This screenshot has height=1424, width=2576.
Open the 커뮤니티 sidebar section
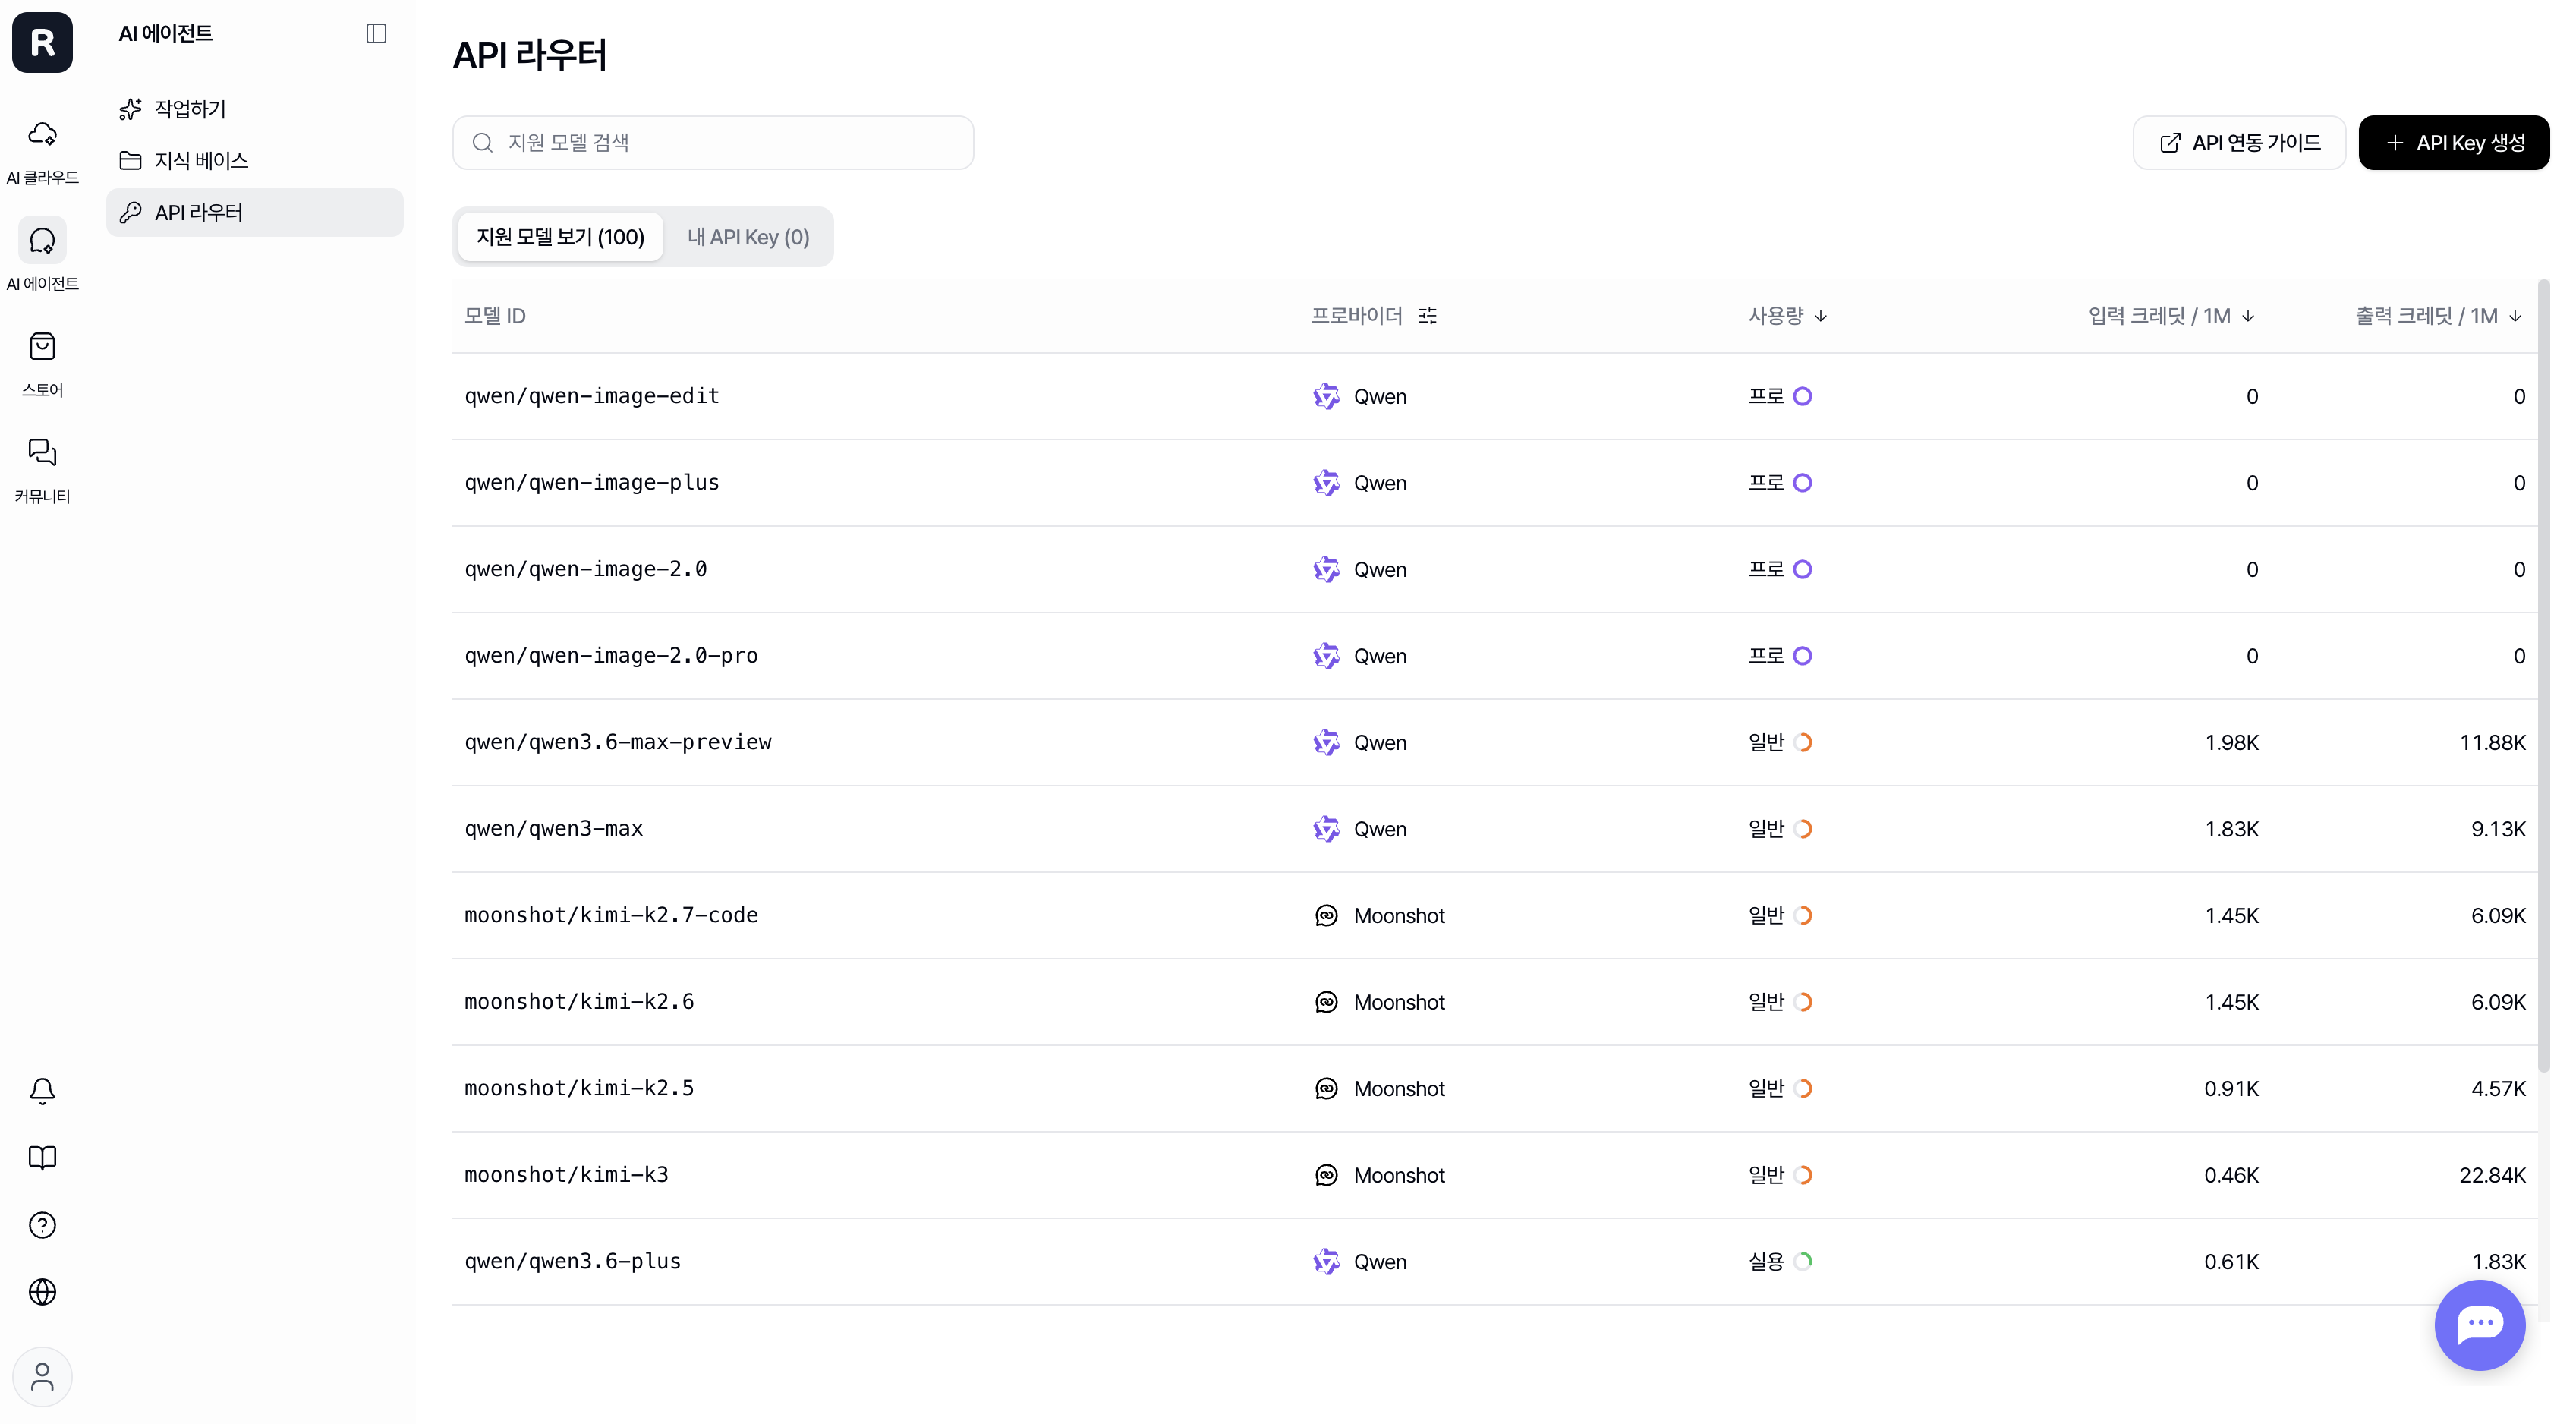[42, 470]
